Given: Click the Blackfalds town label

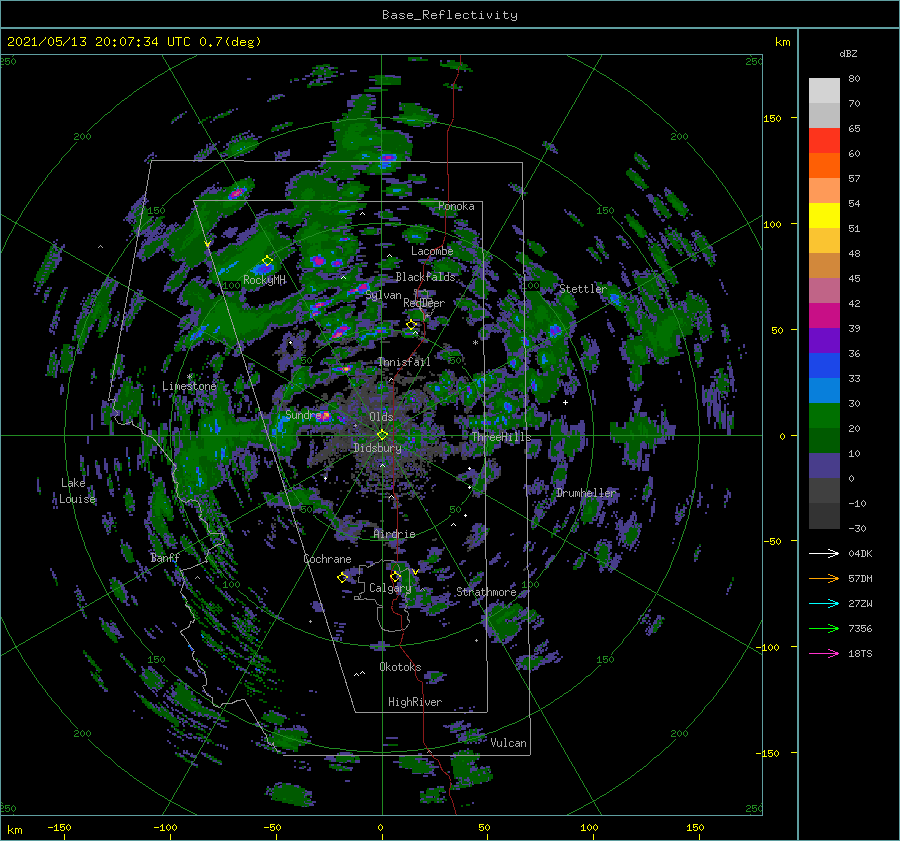Looking at the screenshot, I should (425, 277).
